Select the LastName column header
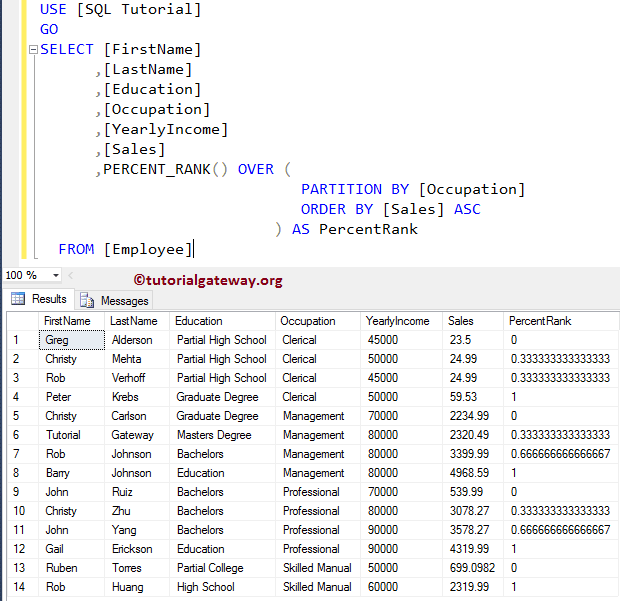 coord(133,321)
